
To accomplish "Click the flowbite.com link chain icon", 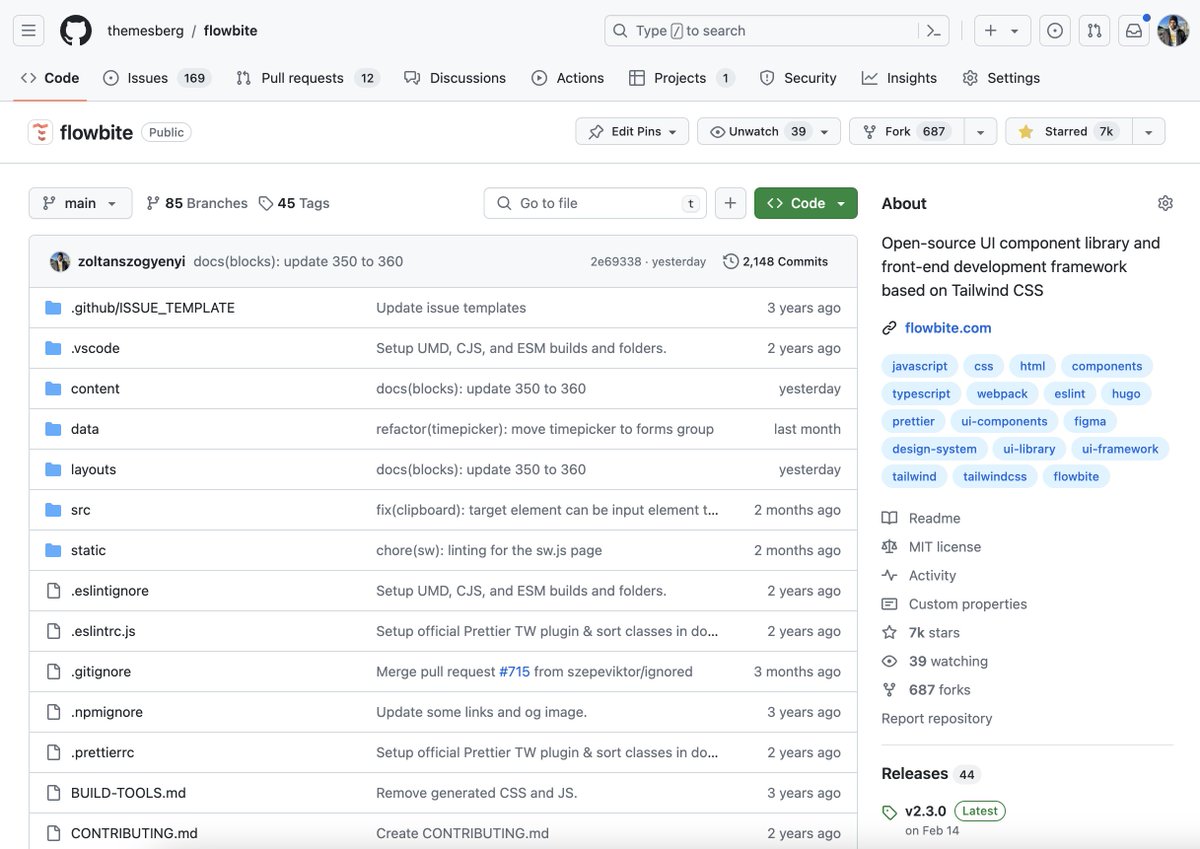I will (889, 328).
